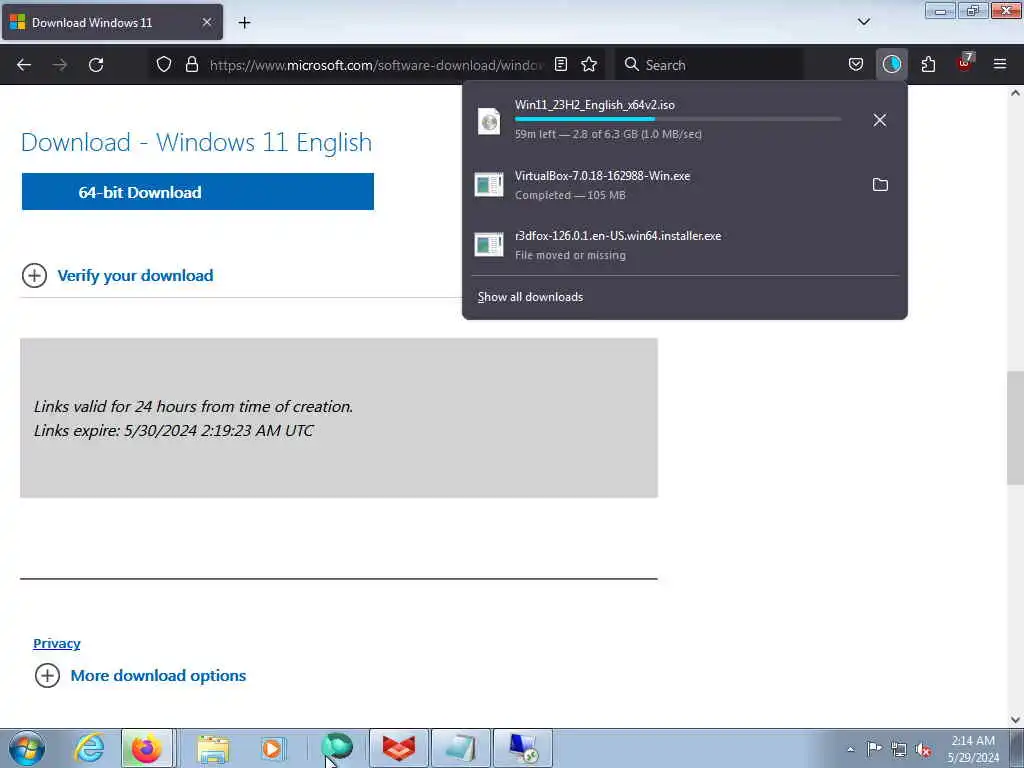This screenshot has width=1024, height=768.
Task: Select the Download Windows 11 tab
Action: point(112,22)
